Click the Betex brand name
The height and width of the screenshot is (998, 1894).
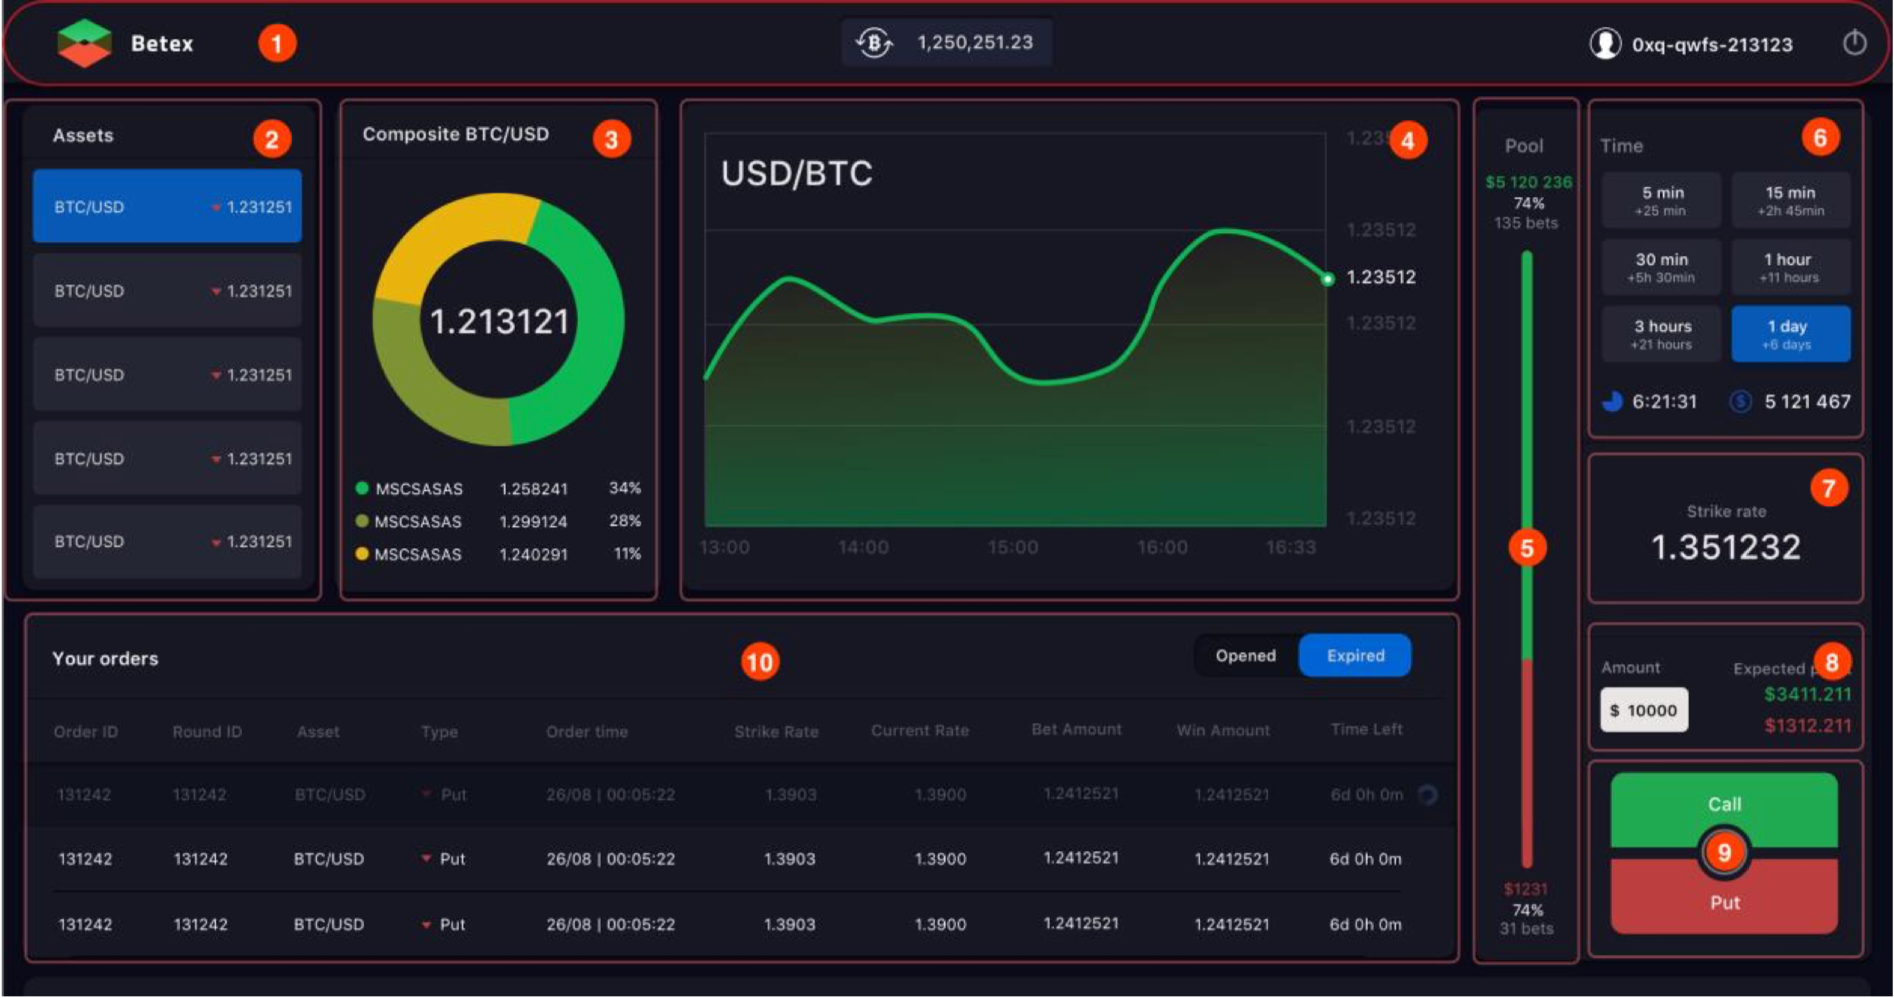coord(162,43)
